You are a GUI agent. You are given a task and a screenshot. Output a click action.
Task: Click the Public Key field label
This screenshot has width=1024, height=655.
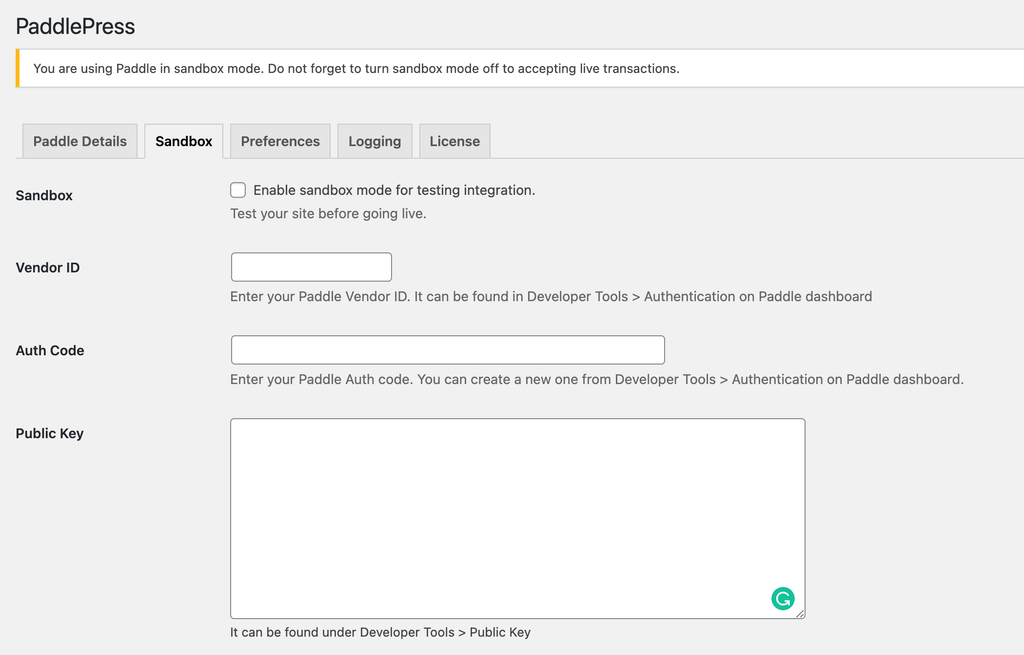click(x=50, y=434)
